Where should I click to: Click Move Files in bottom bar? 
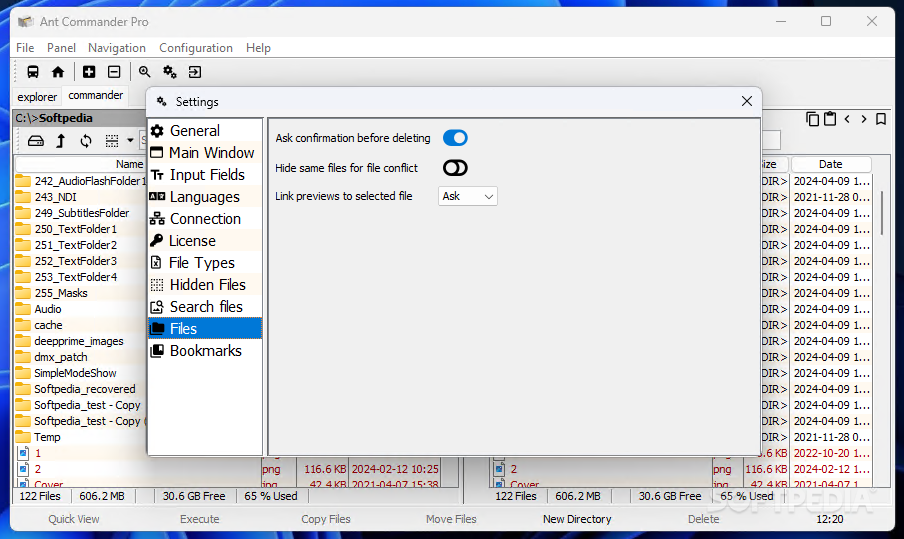pyautogui.click(x=451, y=519)
